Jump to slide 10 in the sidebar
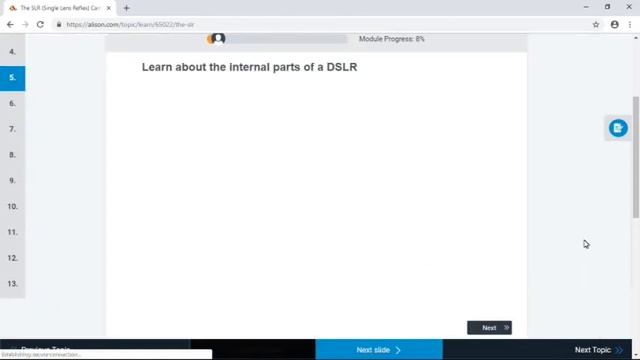640x360 pixels. tap(12, 206)
